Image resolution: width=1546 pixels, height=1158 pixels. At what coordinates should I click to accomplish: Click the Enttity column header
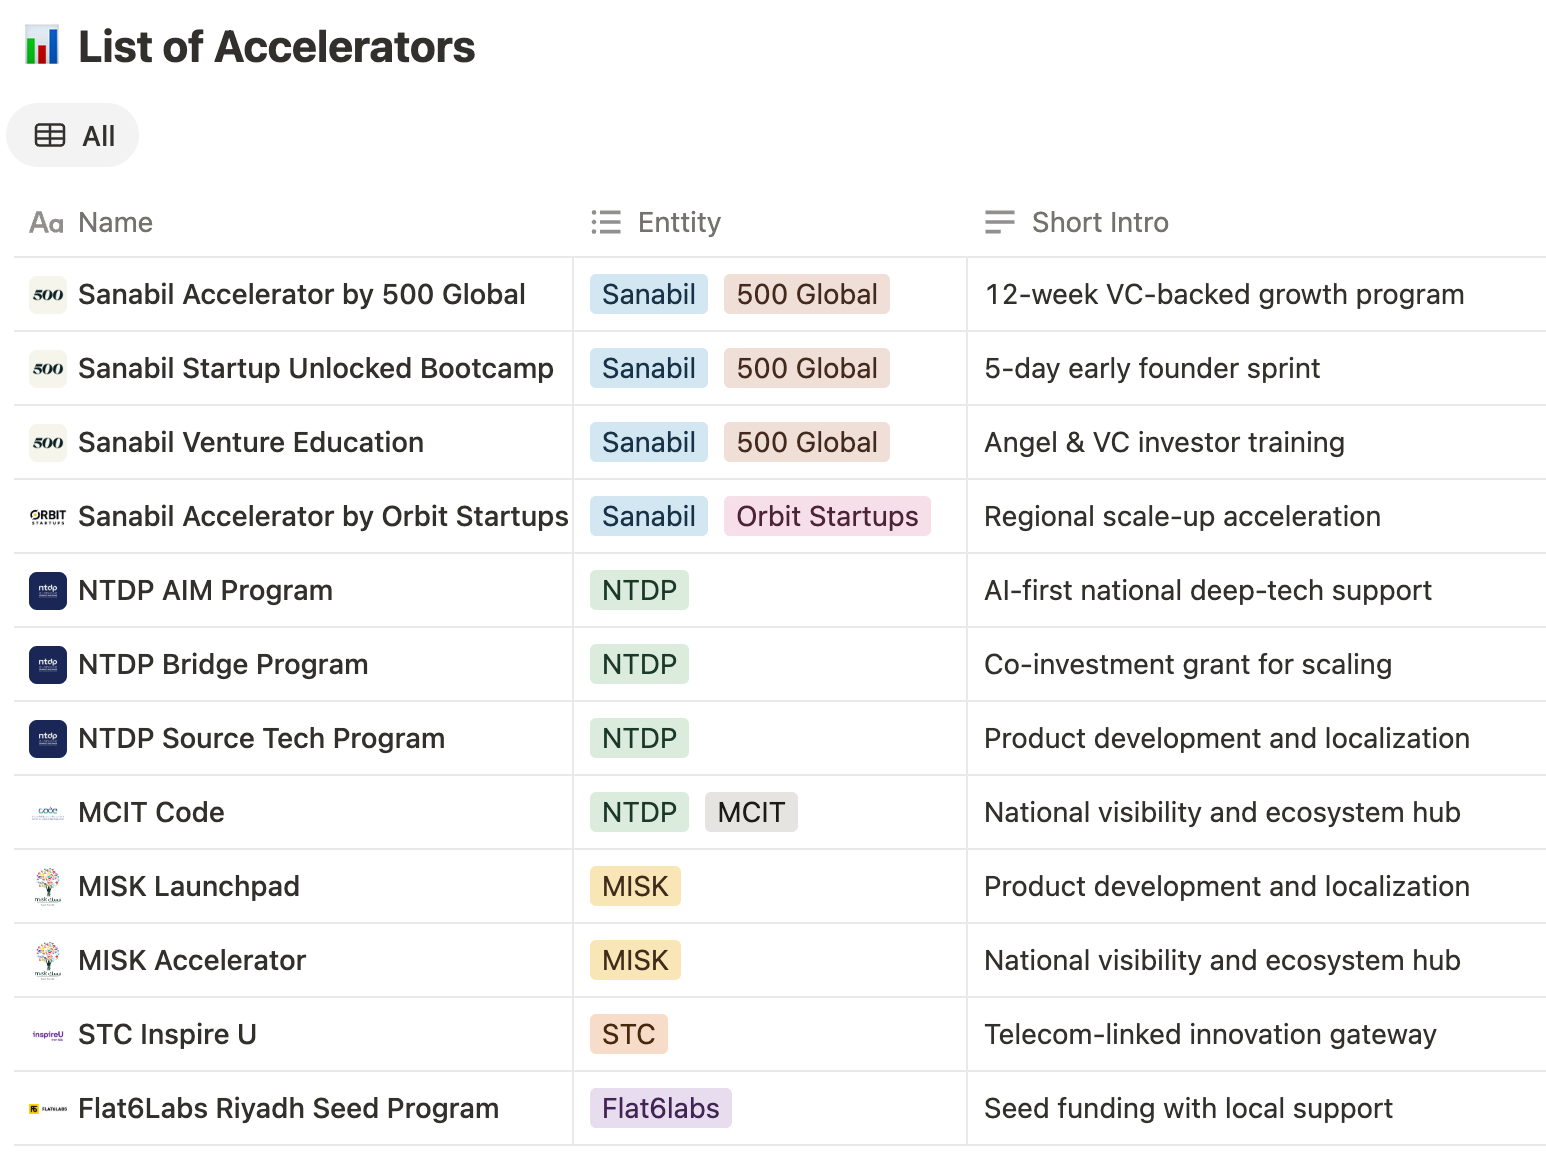click(656, 222)
